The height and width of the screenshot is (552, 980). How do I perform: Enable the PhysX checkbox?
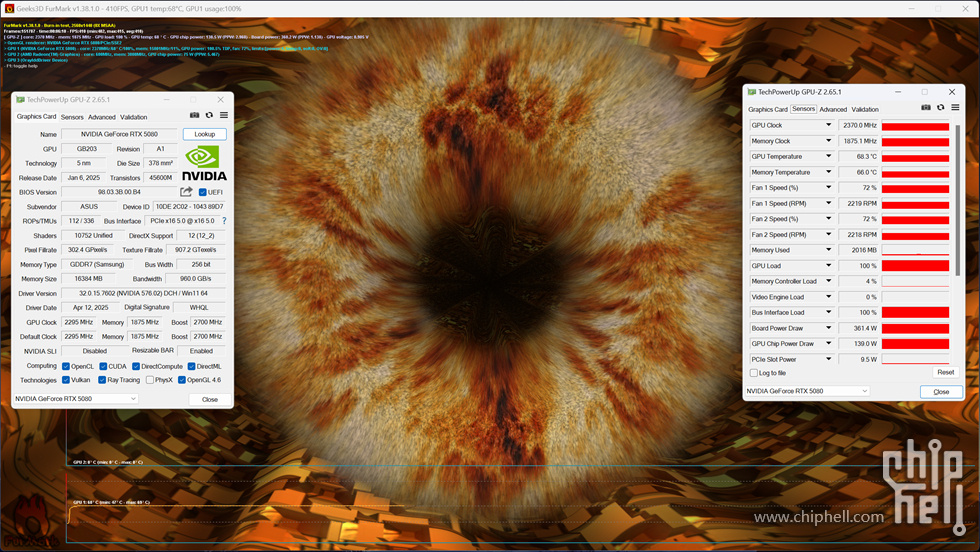(150, 380)
